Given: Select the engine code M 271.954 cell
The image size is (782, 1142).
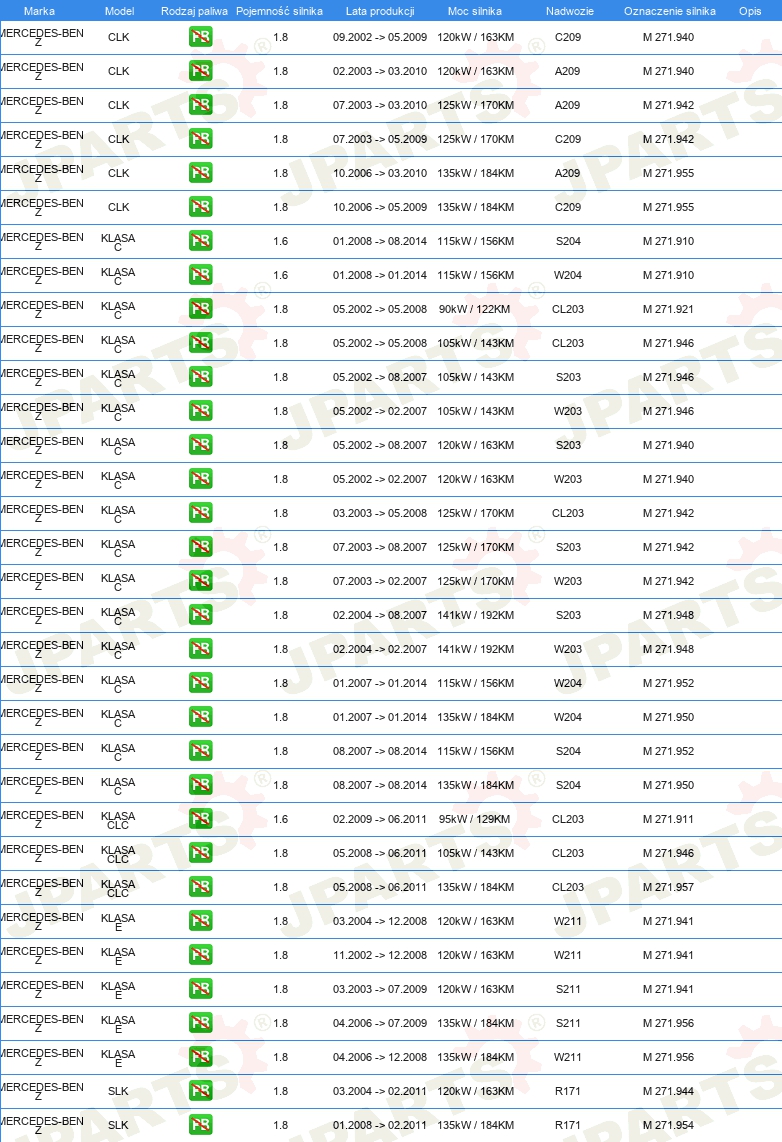Looking at the screenshot, I should click(668, 1125).
